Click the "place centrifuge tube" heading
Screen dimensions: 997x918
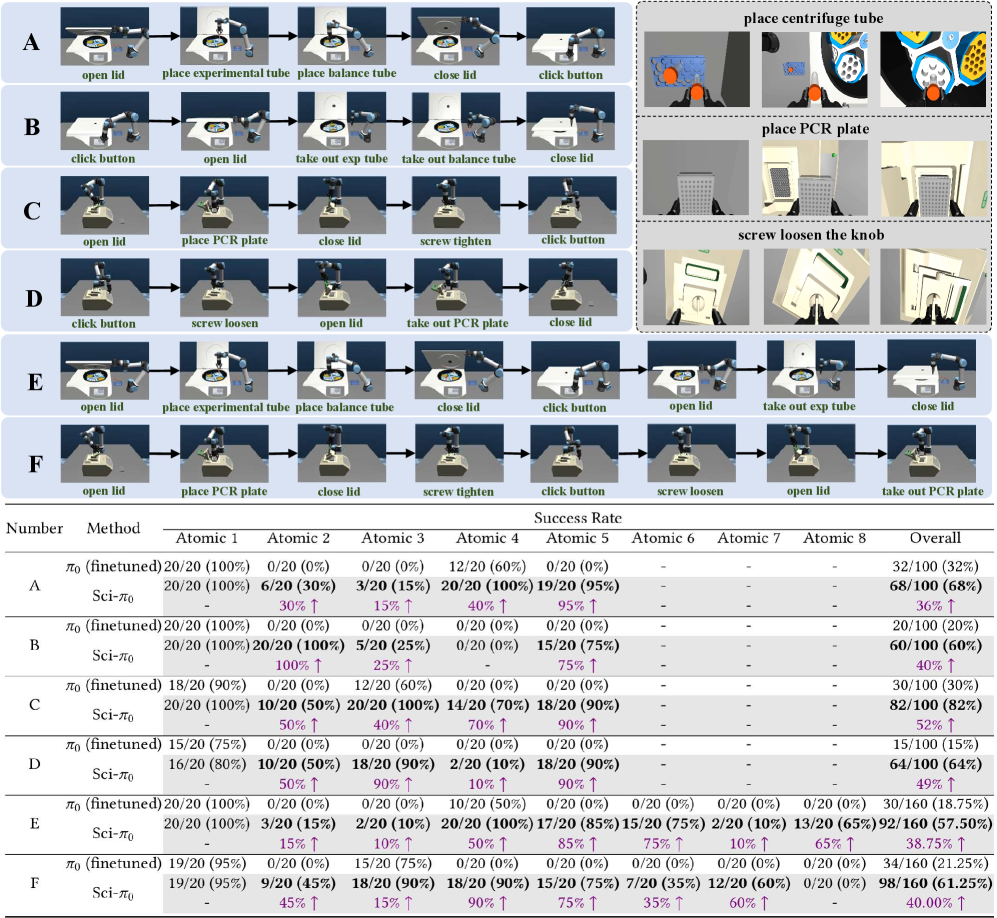click(x=815, y=17)
